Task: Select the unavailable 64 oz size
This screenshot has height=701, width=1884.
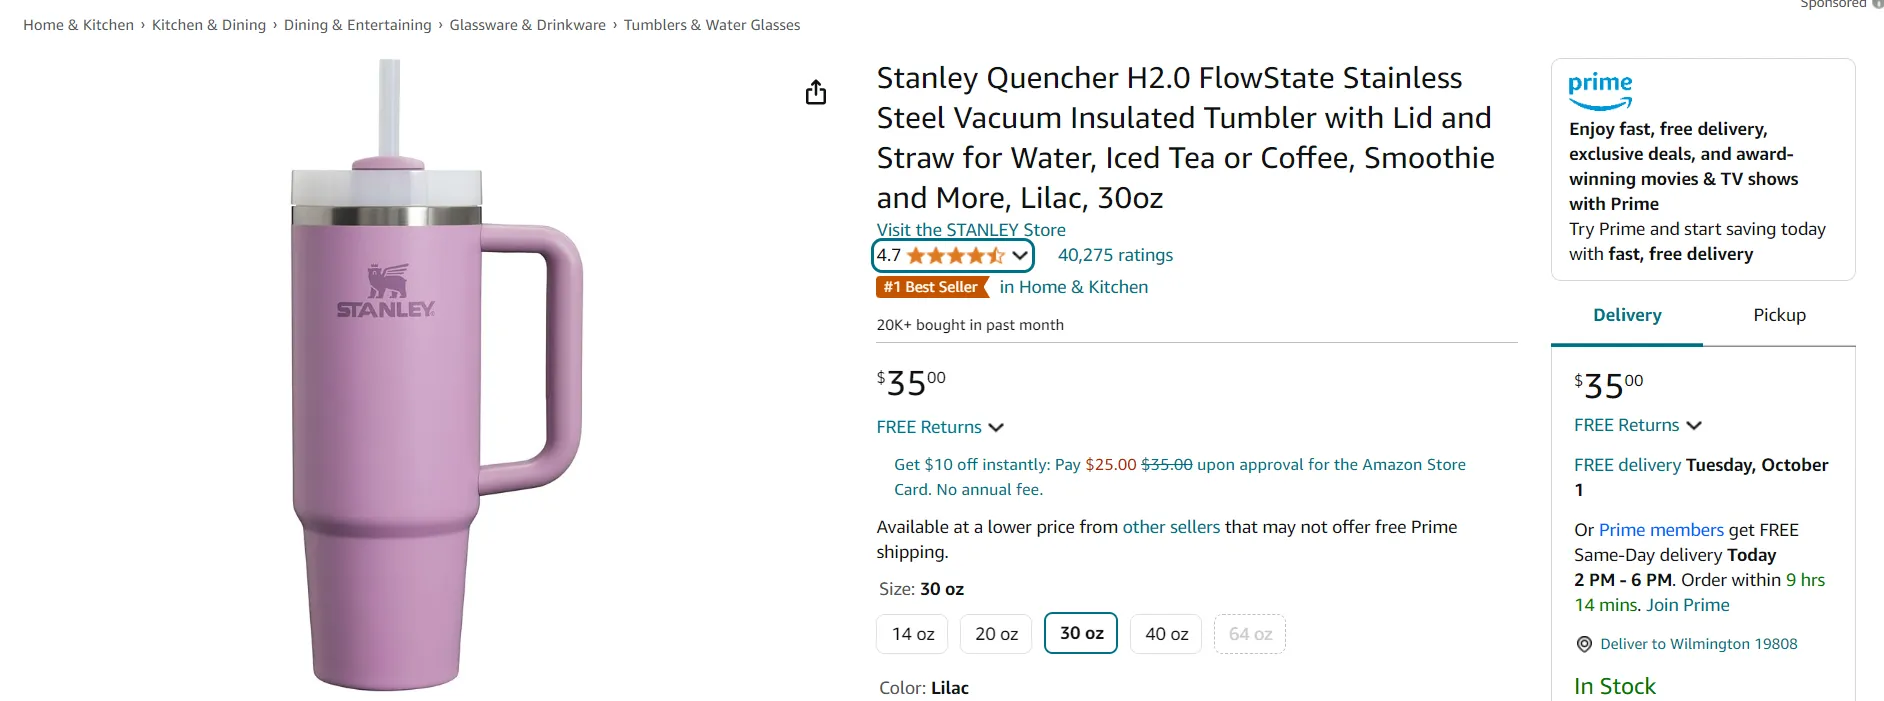Action: [1250, 634]
